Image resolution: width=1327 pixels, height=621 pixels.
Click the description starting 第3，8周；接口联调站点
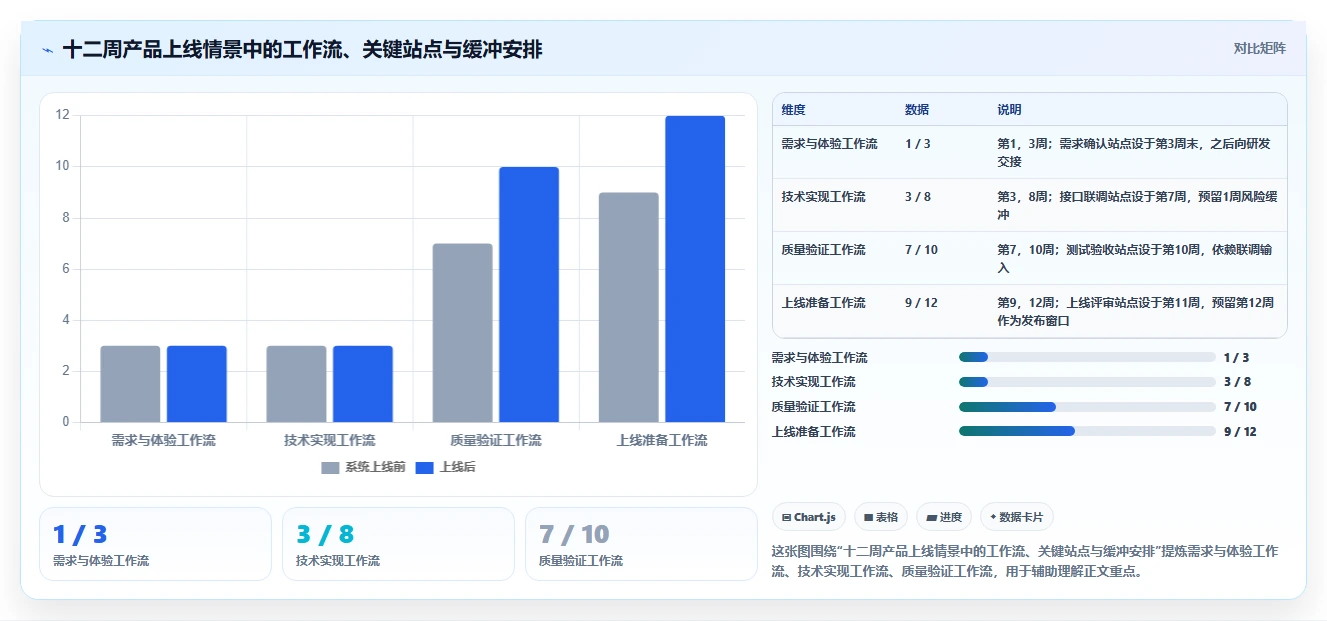1137,206
